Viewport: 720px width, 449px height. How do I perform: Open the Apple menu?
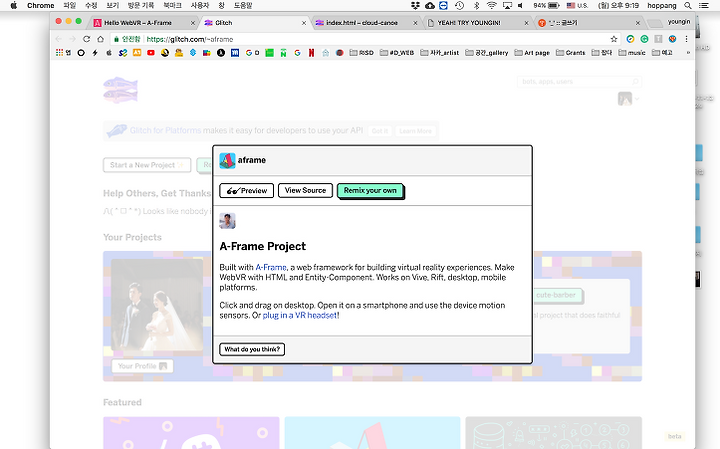[x=13, y=6]
